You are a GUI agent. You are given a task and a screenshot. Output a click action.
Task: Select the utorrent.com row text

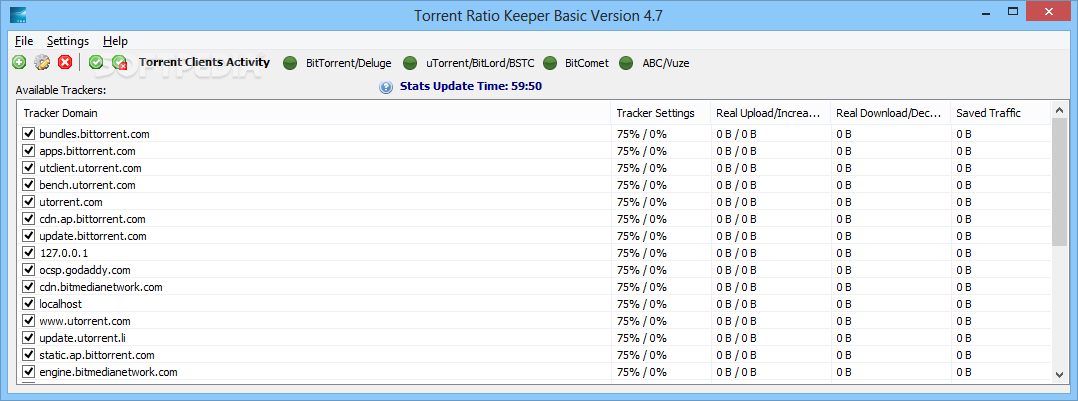[x=71, y=202]
